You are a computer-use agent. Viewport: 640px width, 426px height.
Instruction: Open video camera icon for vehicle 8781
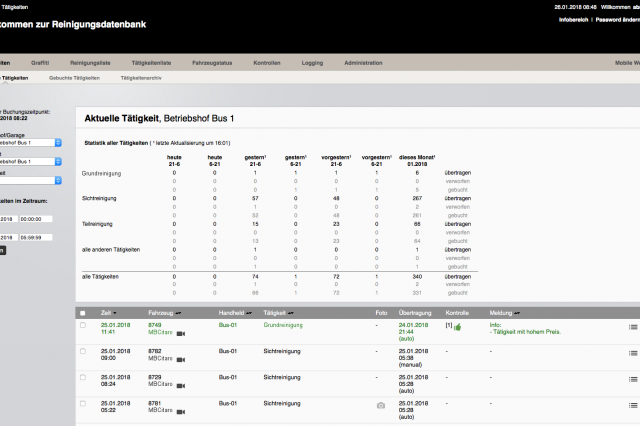tap(181, 412)
